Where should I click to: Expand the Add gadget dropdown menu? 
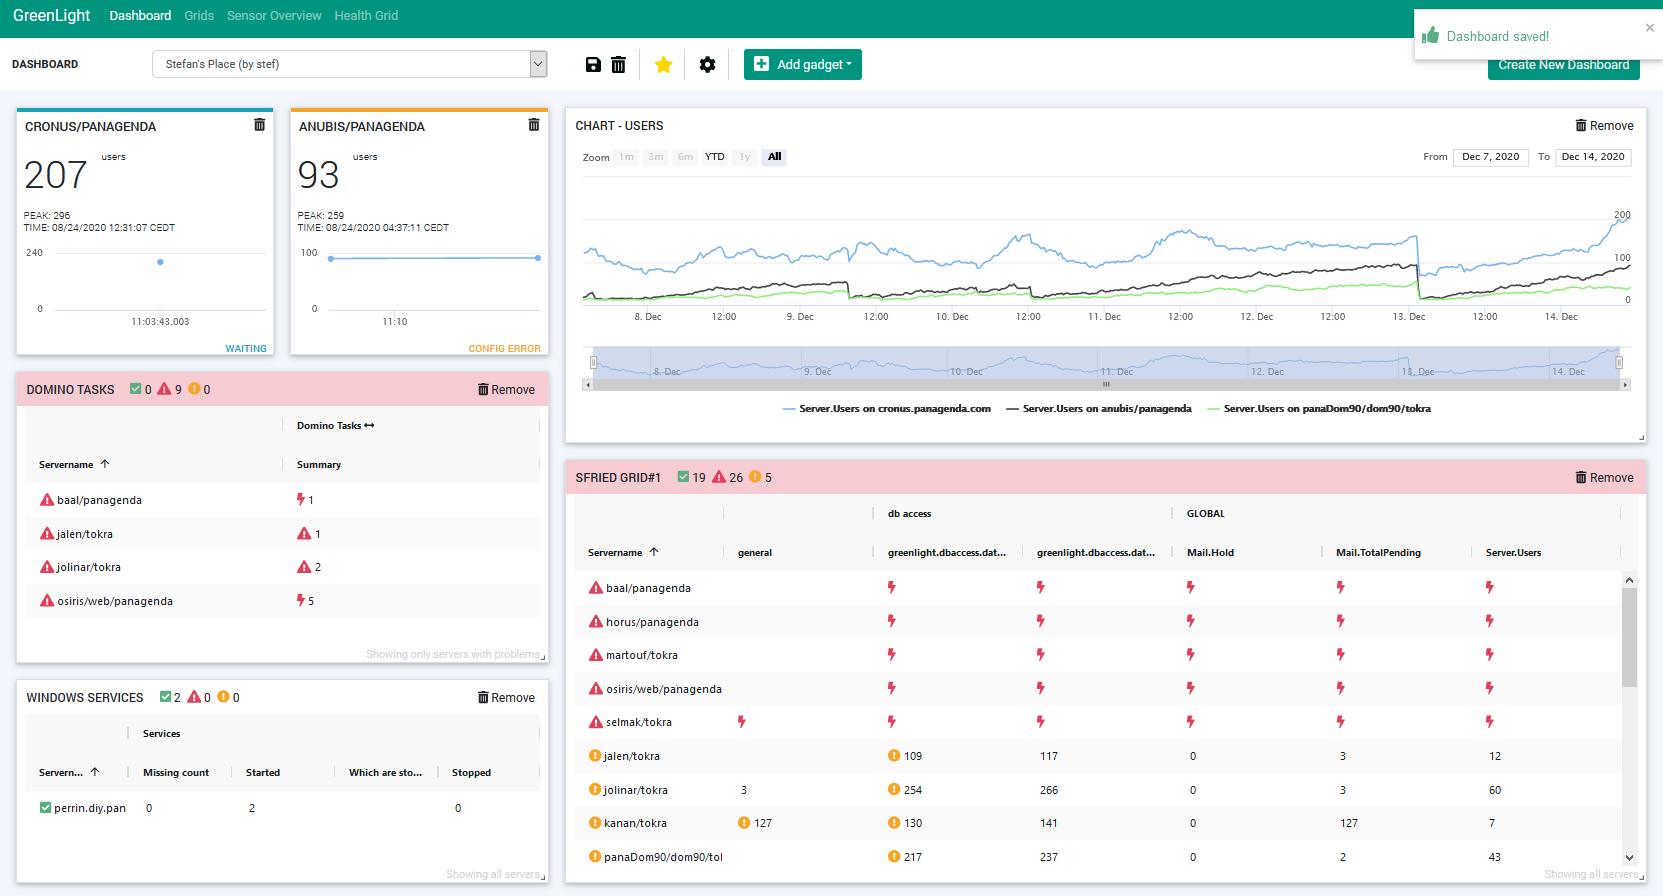tap(803, 65)
